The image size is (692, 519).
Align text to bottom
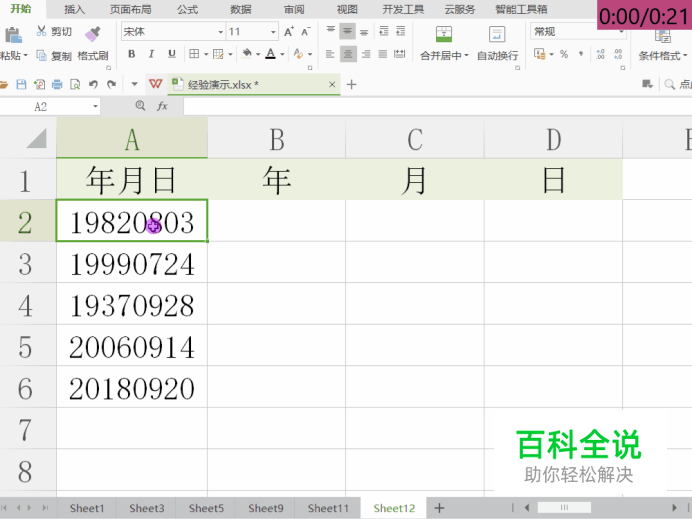coord(364,31)
